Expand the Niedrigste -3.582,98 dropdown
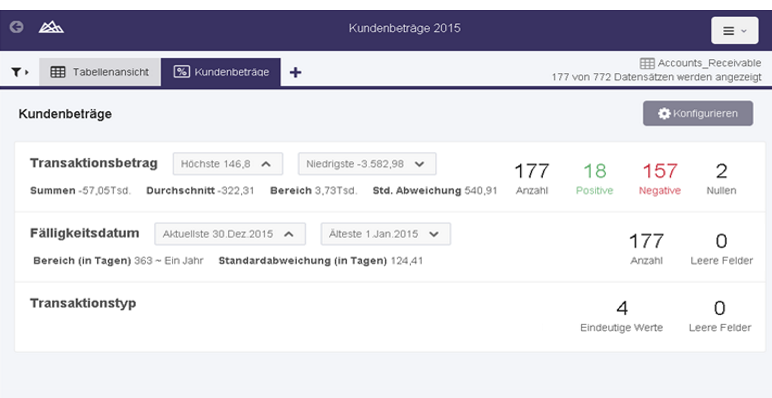 [367, 164]
